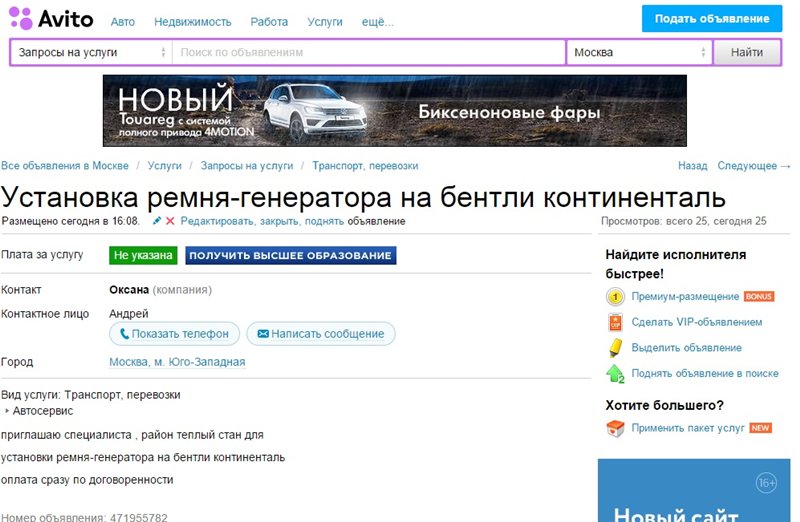Open the 'Москва' region dropdown
Screen dimensions: 800x522
click(639, 52)
